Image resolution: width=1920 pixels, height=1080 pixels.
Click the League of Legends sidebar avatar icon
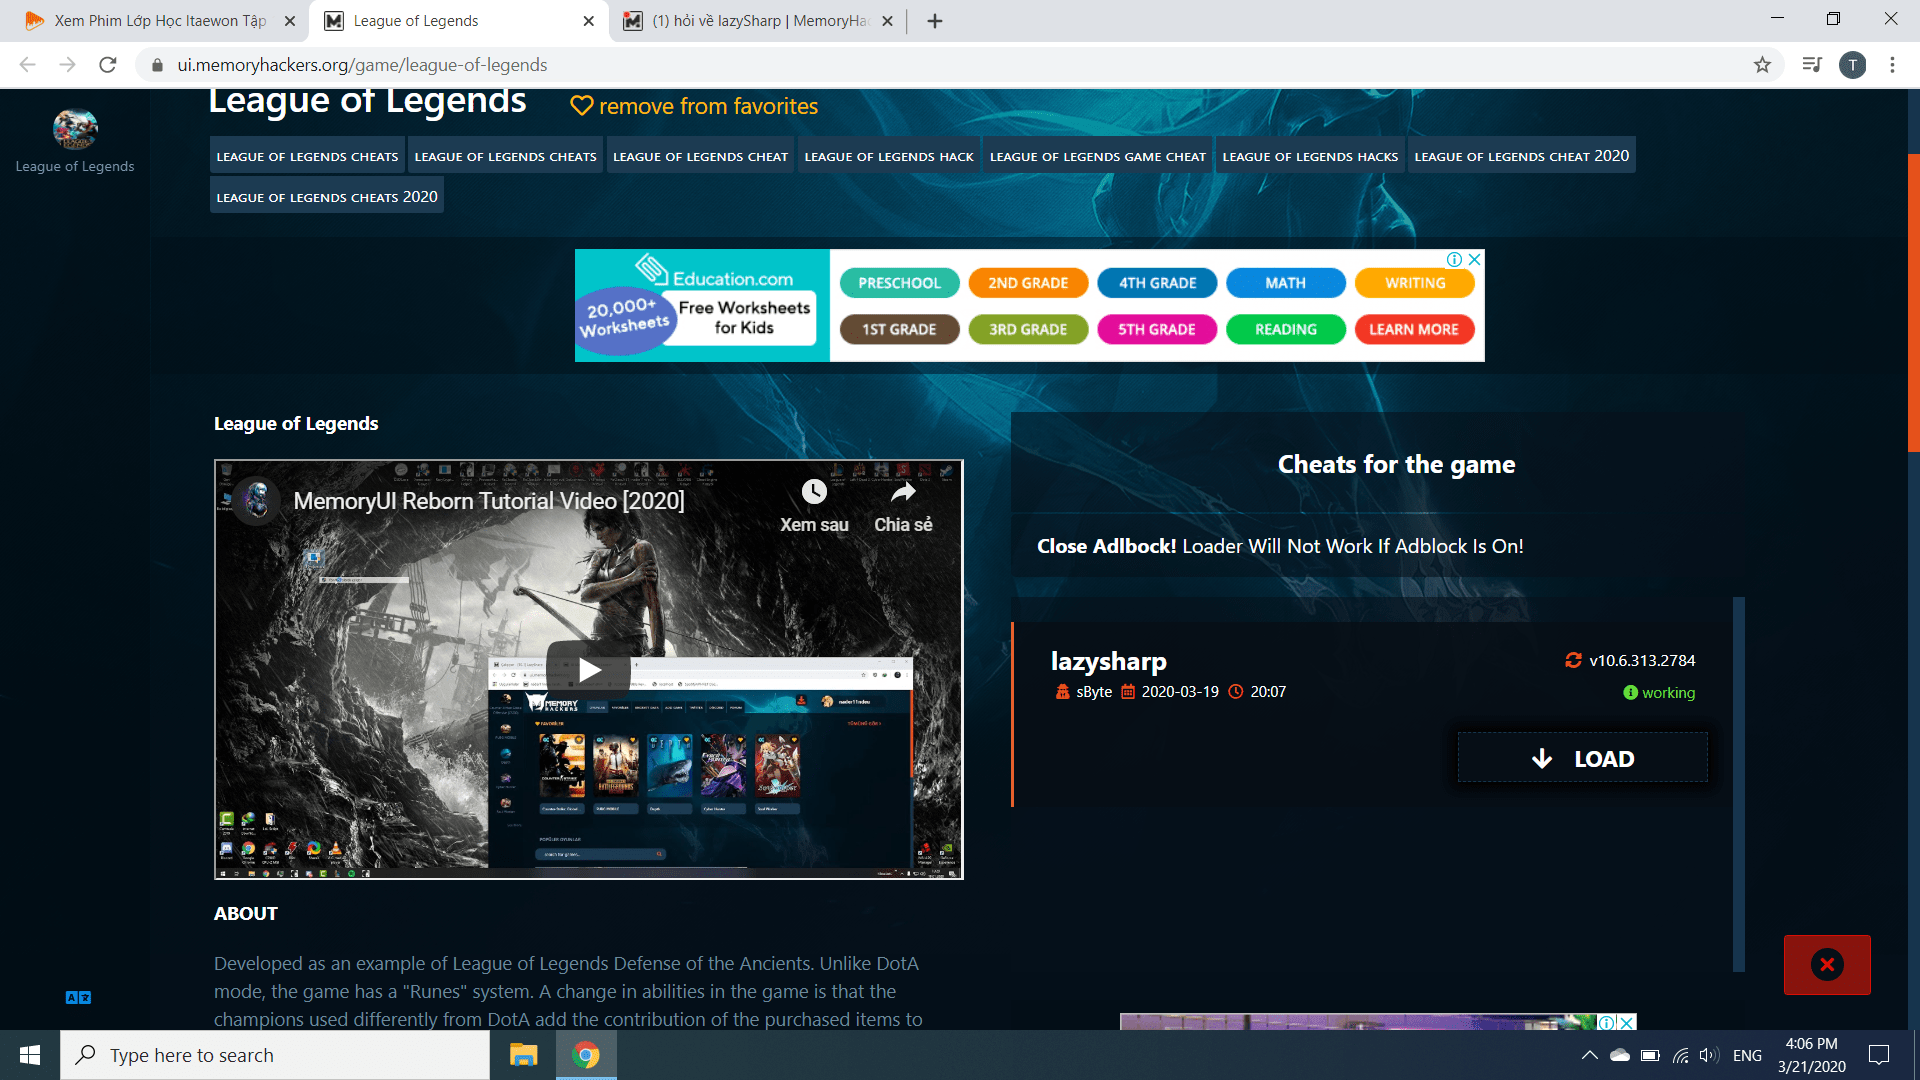pyautogui.click(x=75, y=129)
